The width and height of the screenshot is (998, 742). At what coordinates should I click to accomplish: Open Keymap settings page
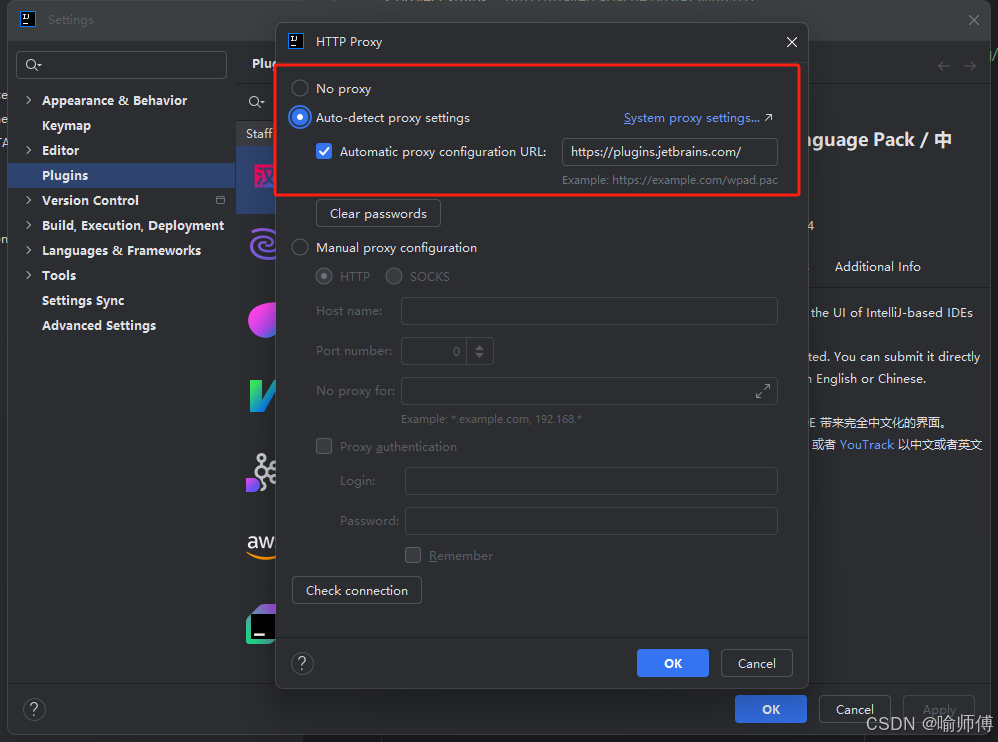coord(66,125)
